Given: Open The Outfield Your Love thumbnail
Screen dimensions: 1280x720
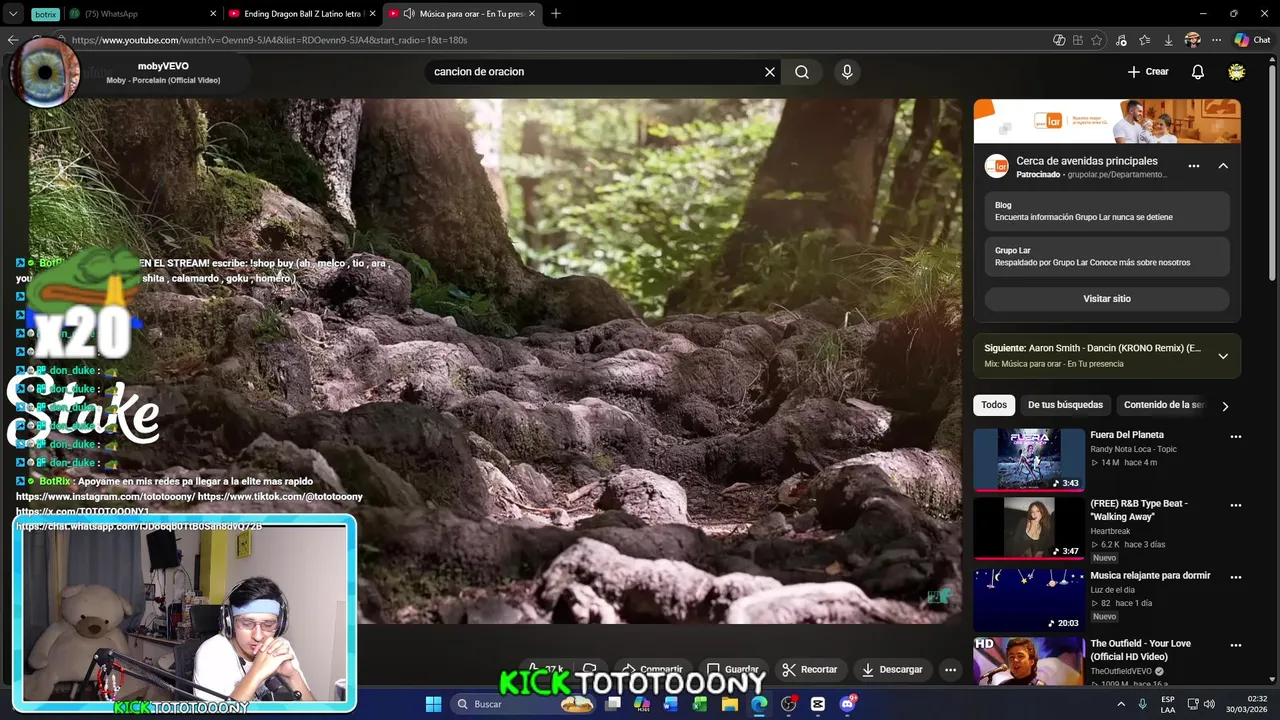Looking at the screenshot, I should click(x=1029, y=660).
